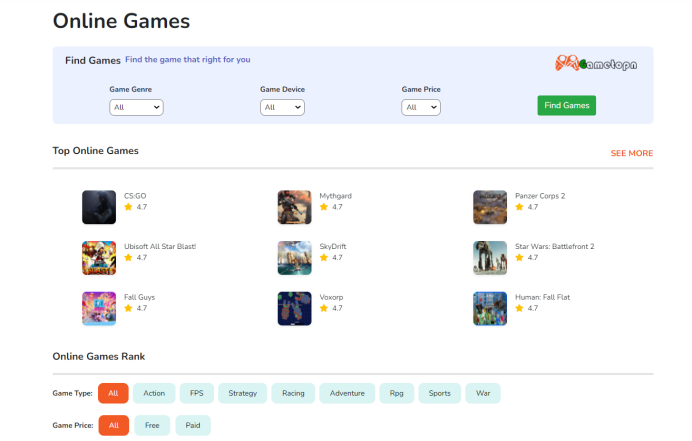Open the Fall Guys game thumbnail
692x441 pixels.
tap(99, 309)
